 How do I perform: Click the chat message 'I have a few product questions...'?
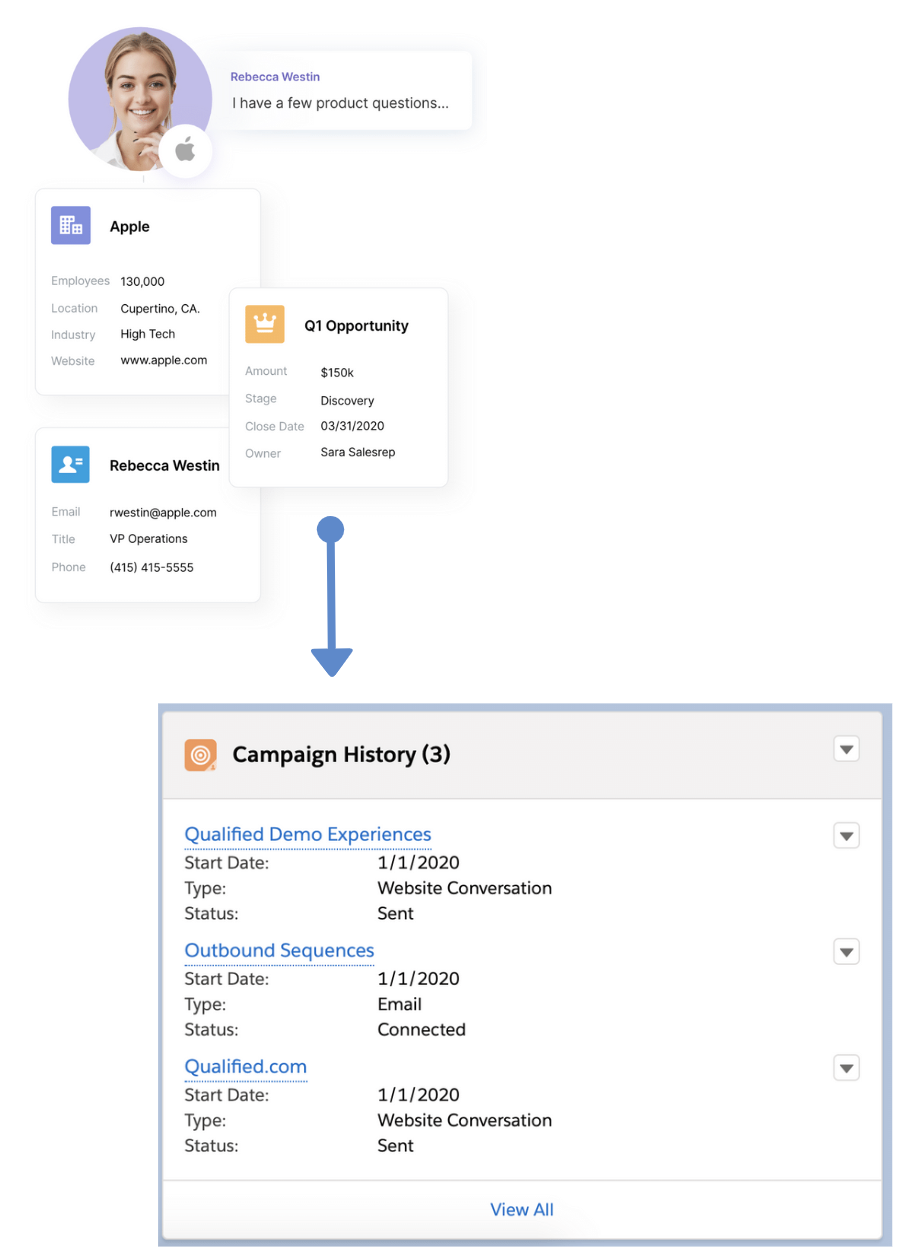(x=340, y=103)
